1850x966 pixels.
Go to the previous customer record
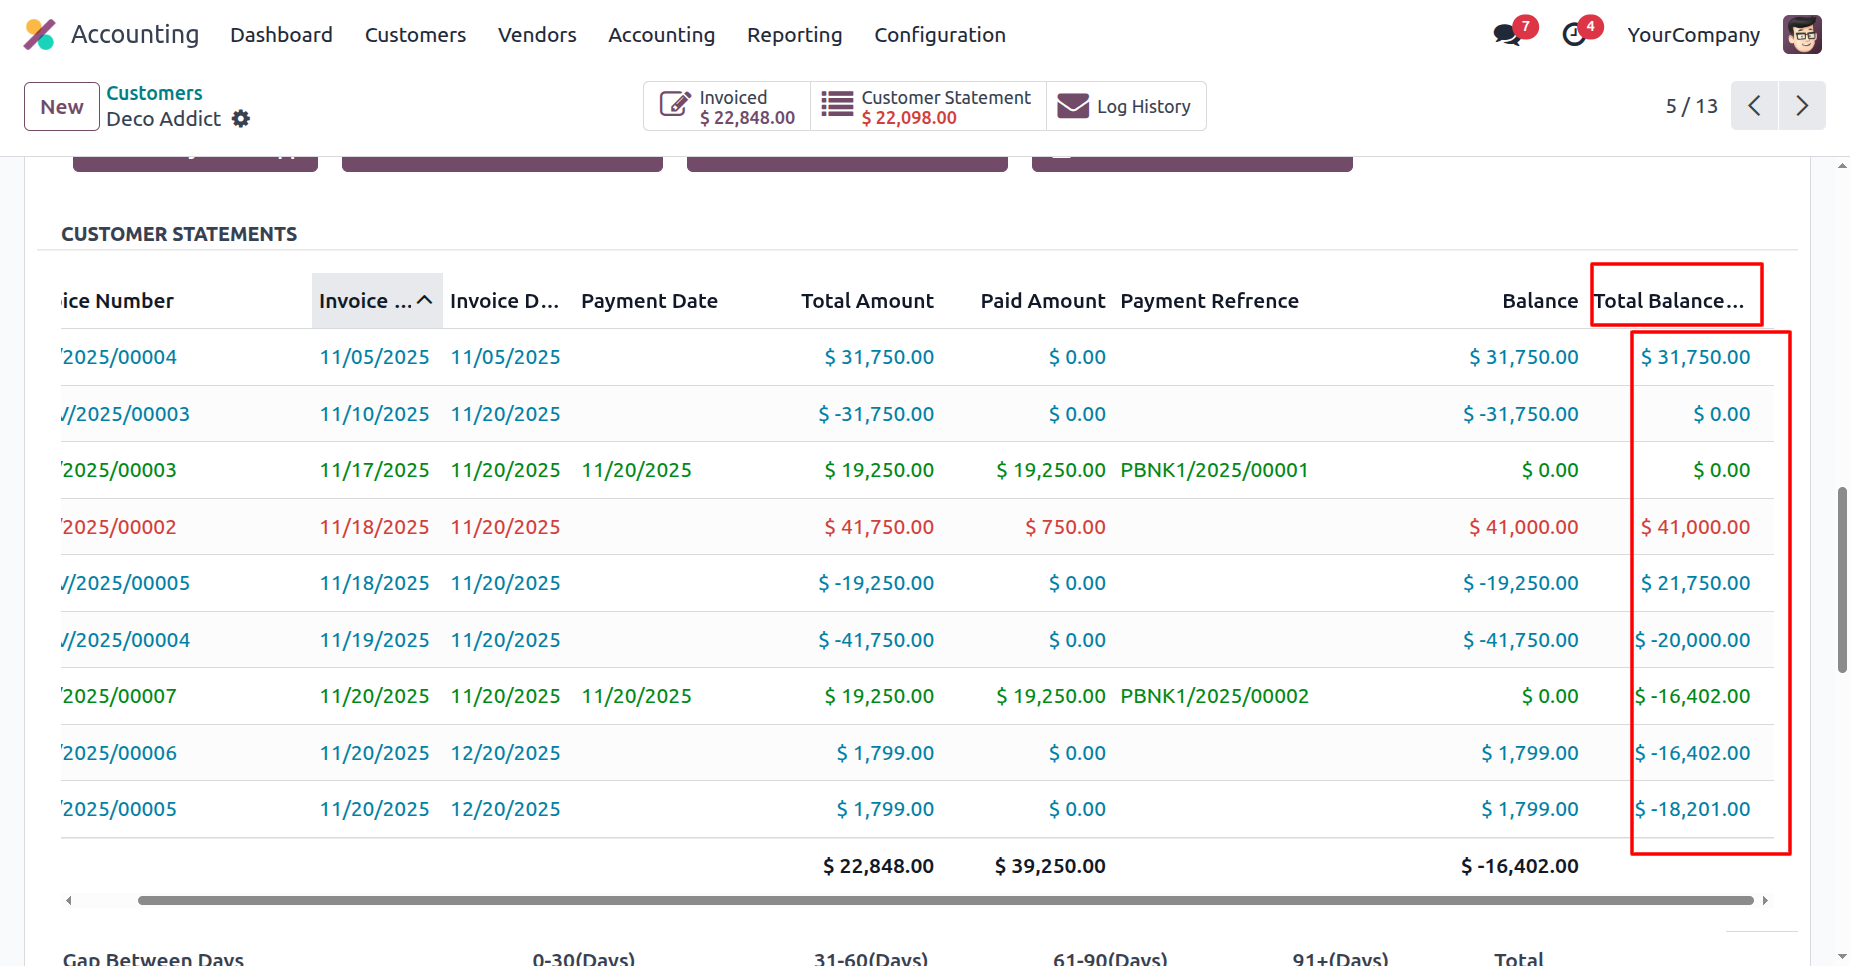click(1754, 106)
